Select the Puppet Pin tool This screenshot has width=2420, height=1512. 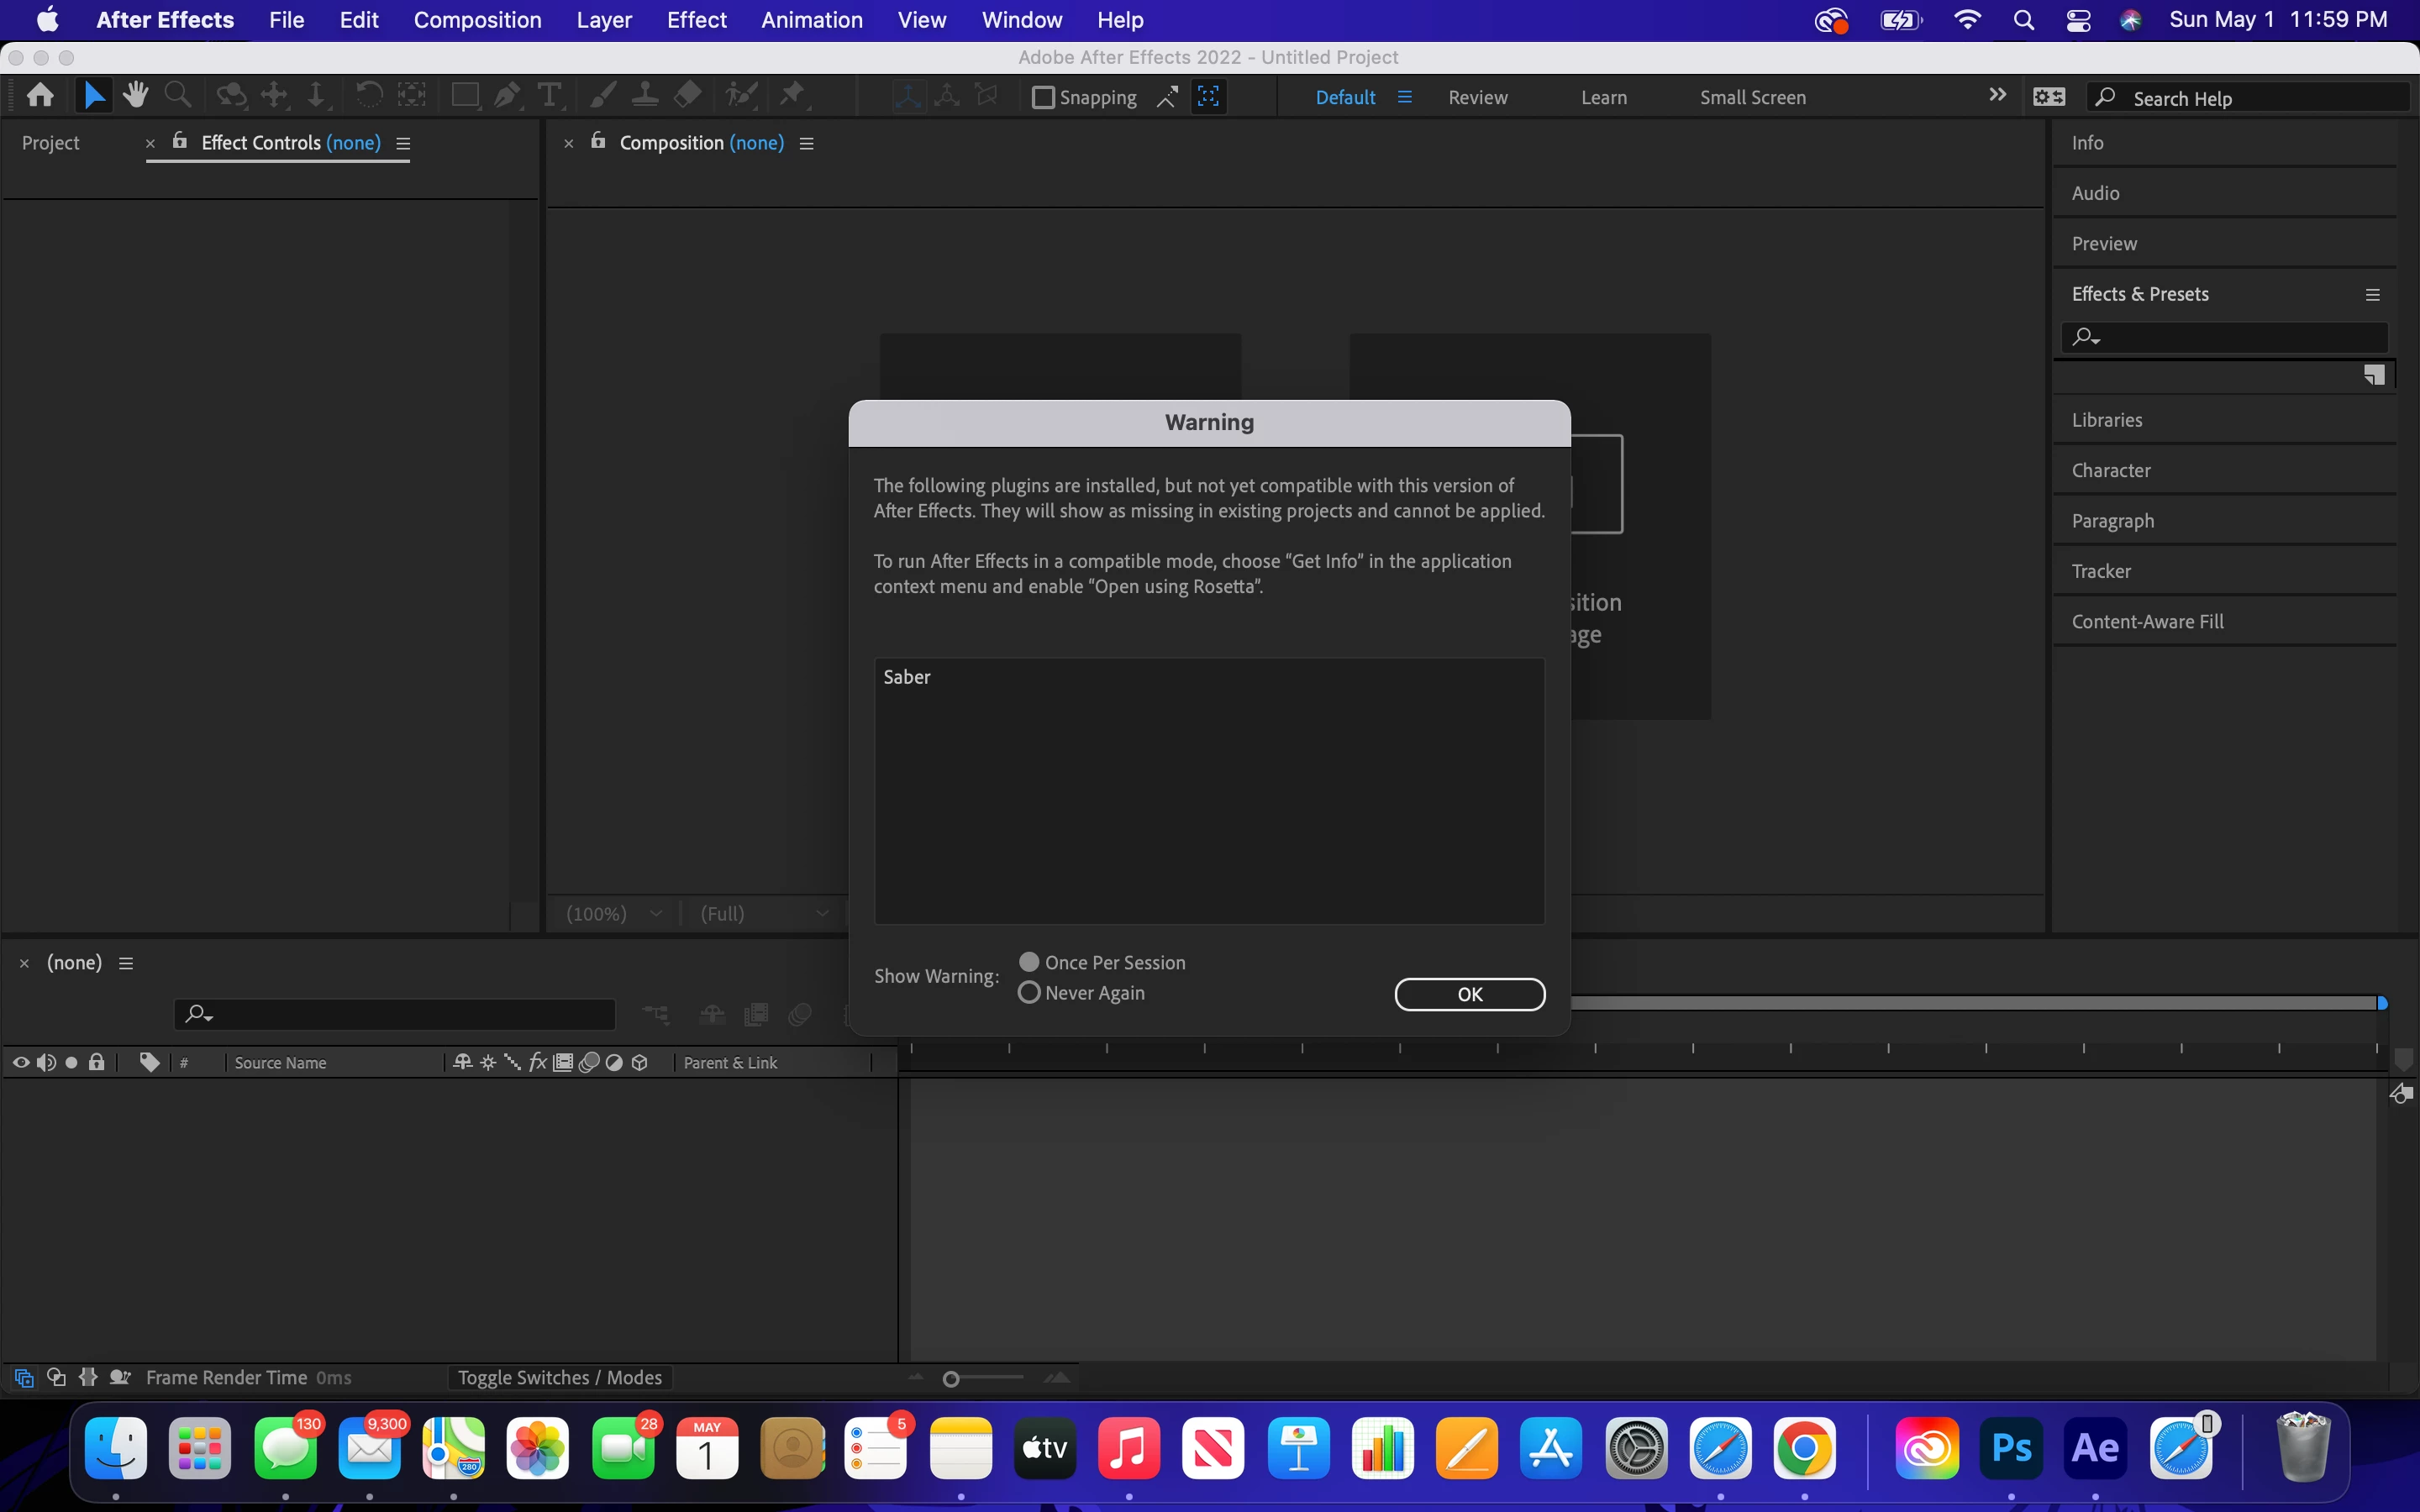point(793,96)
